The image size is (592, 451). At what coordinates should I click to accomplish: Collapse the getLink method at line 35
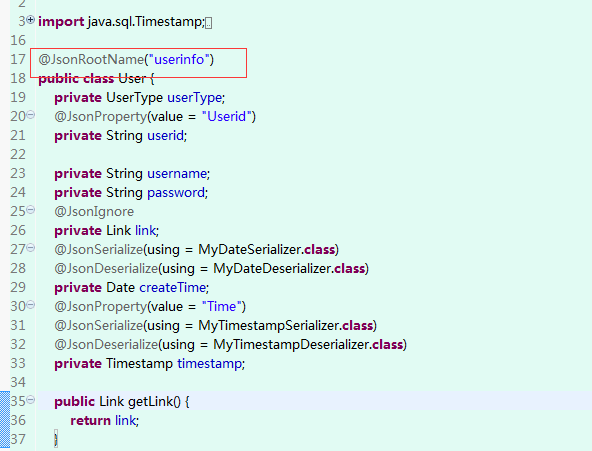pyautogui.click(x=31, y=399)
